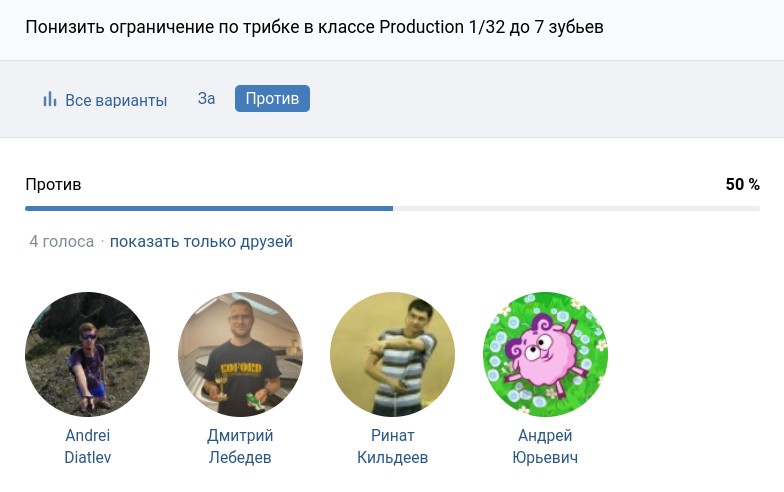Open Андрей Юрьевич's pink cartoon avatar

[545, 354]
